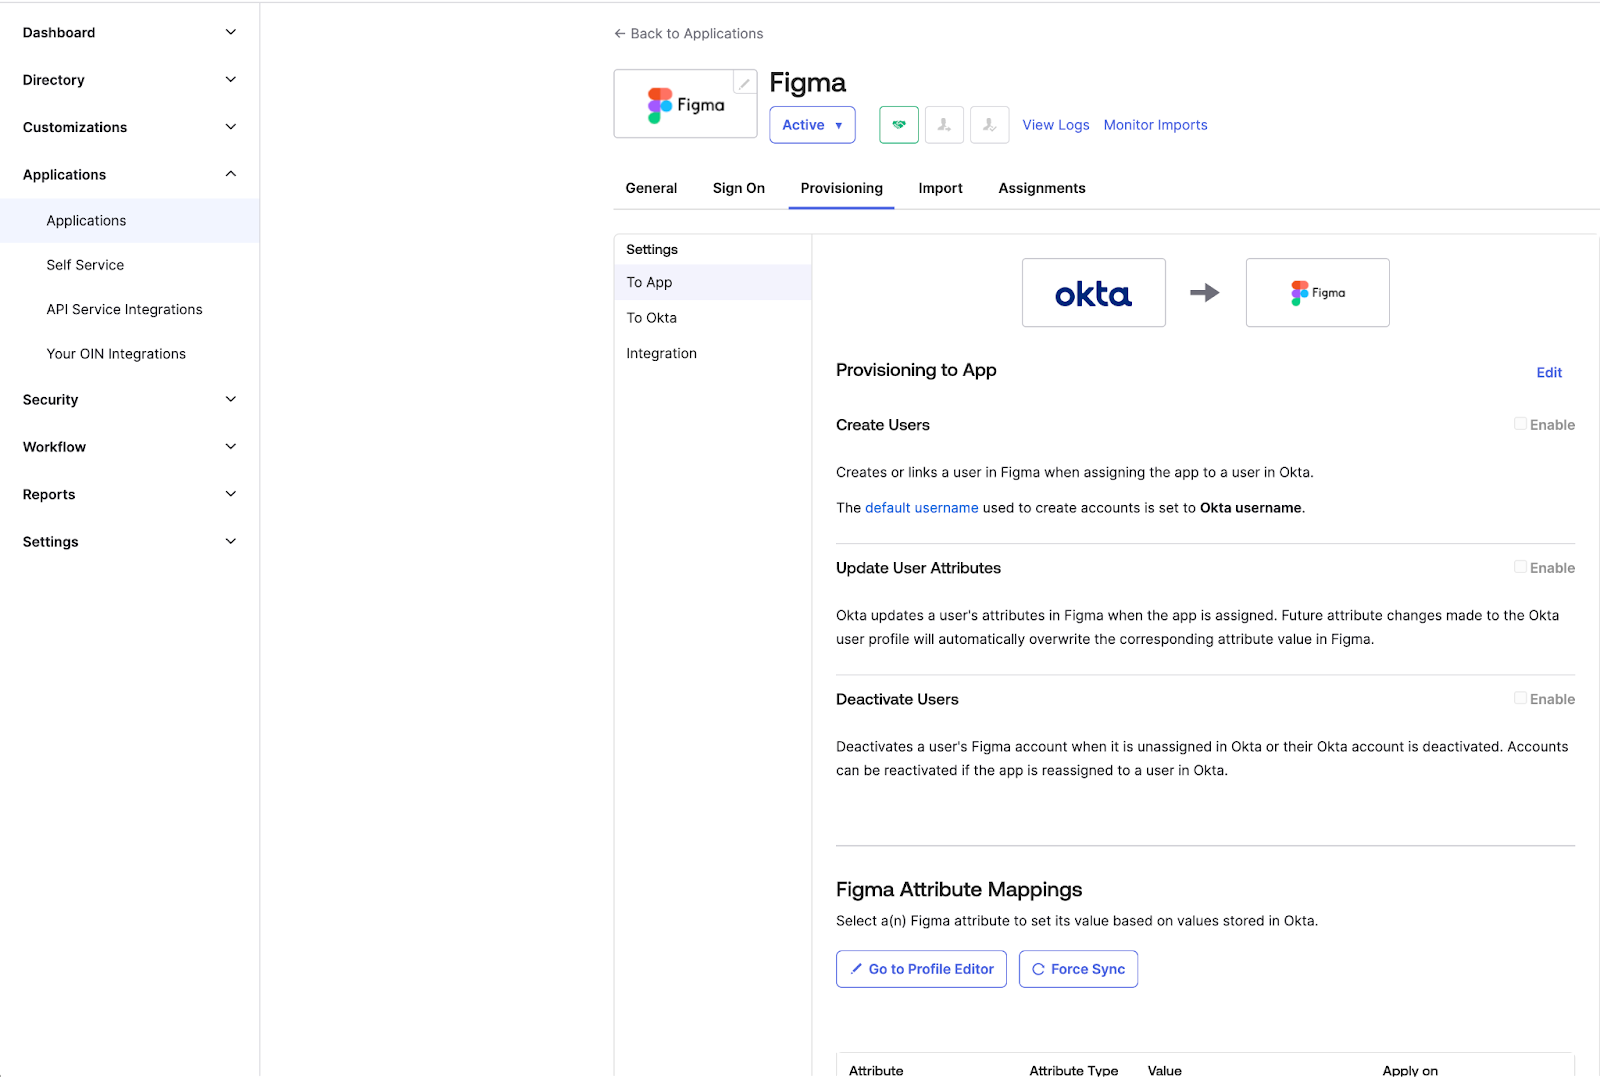
Task: Open the Active status dropdown
Action: [812, 124]
